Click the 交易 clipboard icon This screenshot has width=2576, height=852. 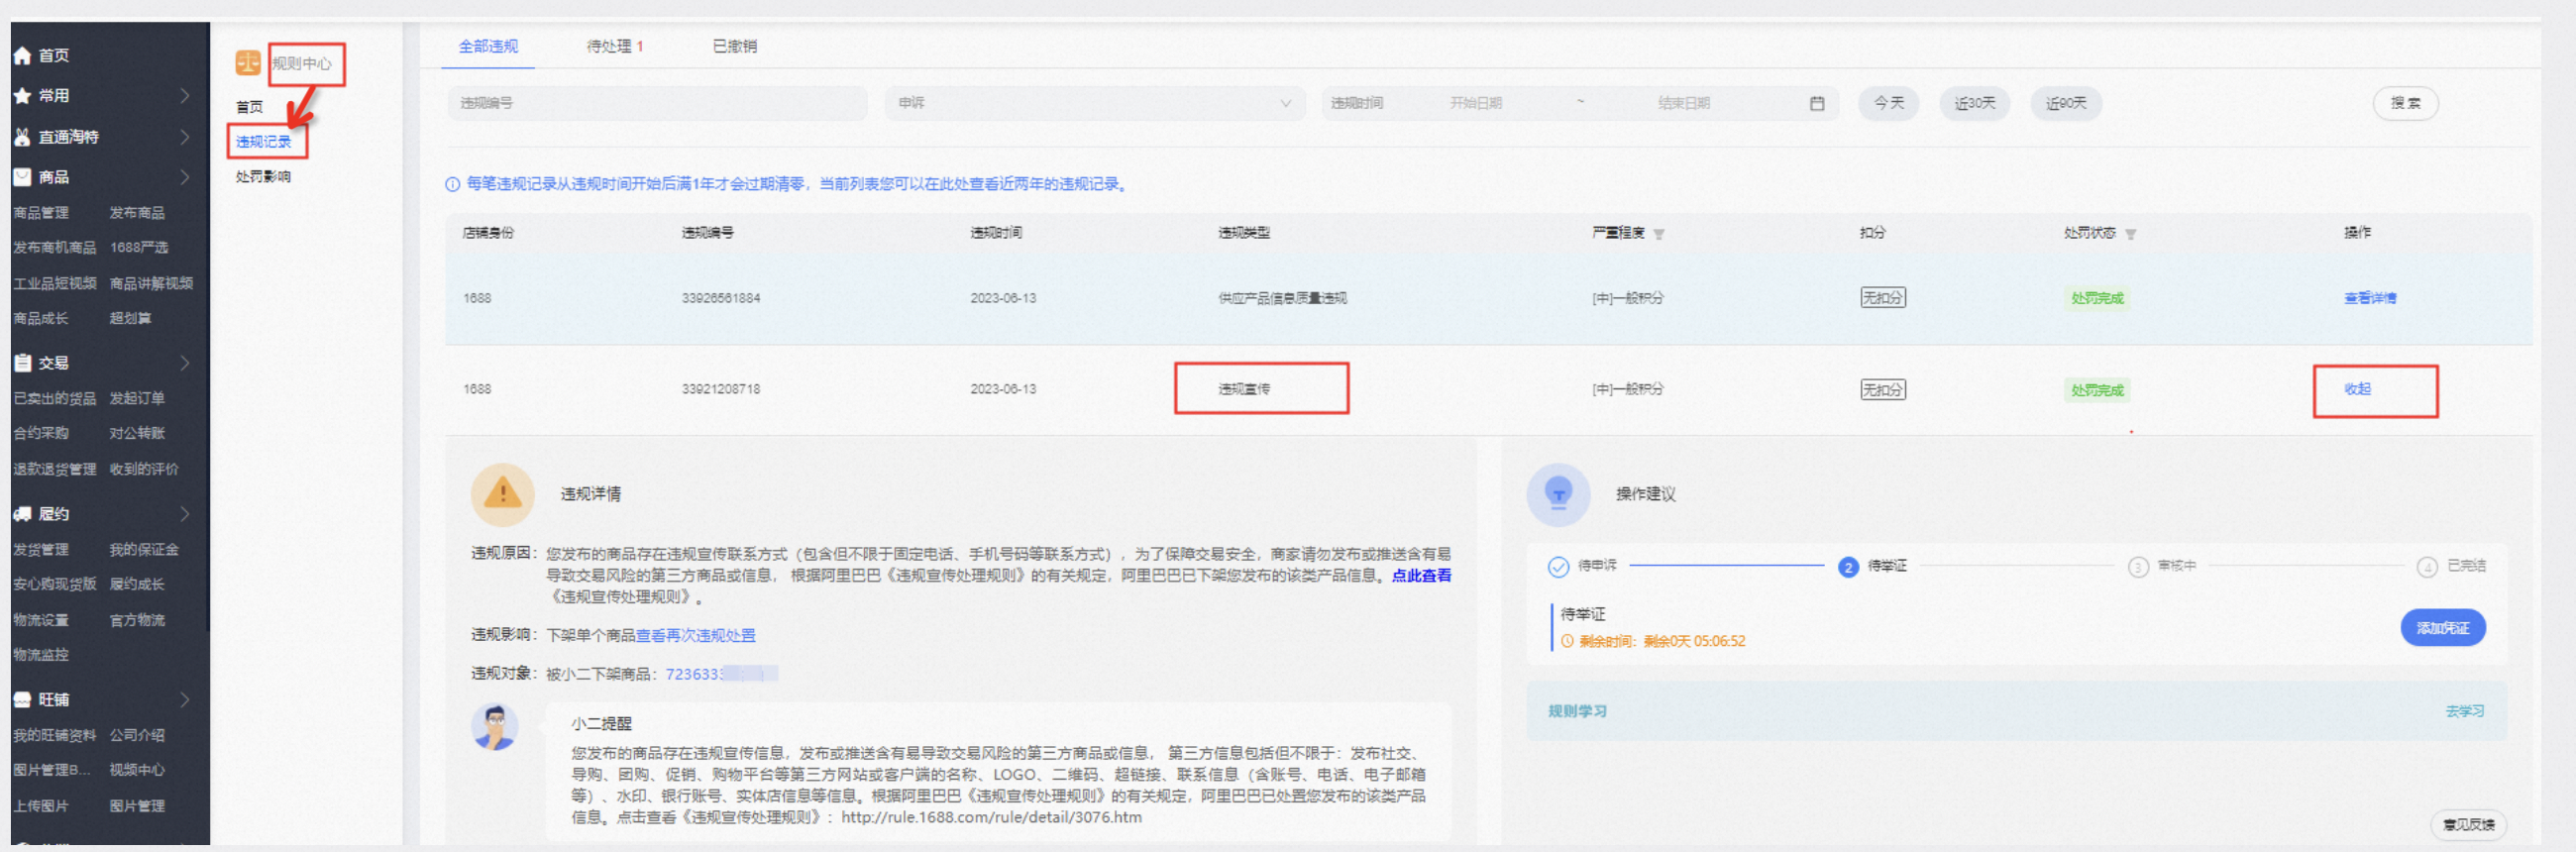(x=22, y=363)
